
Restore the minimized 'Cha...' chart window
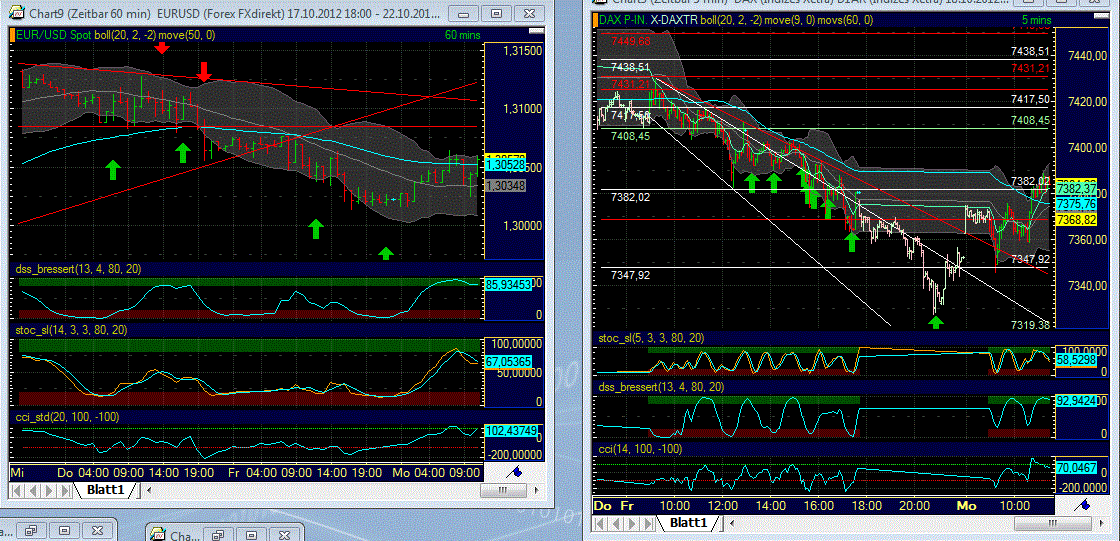point(218,535)
